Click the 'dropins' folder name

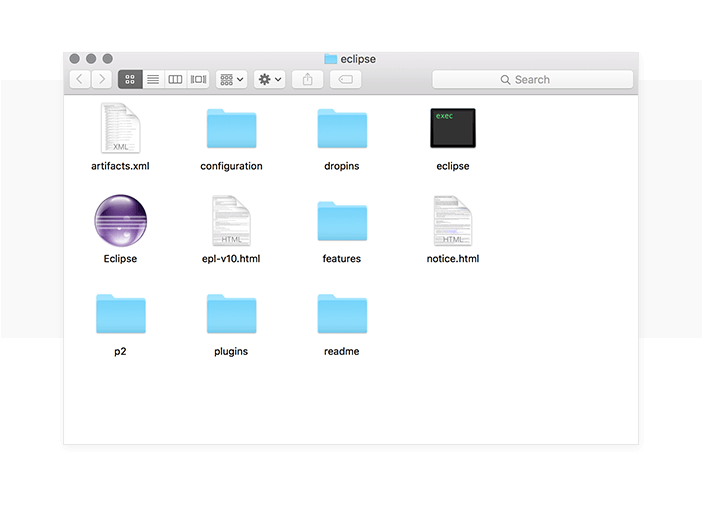pos(342,166)
